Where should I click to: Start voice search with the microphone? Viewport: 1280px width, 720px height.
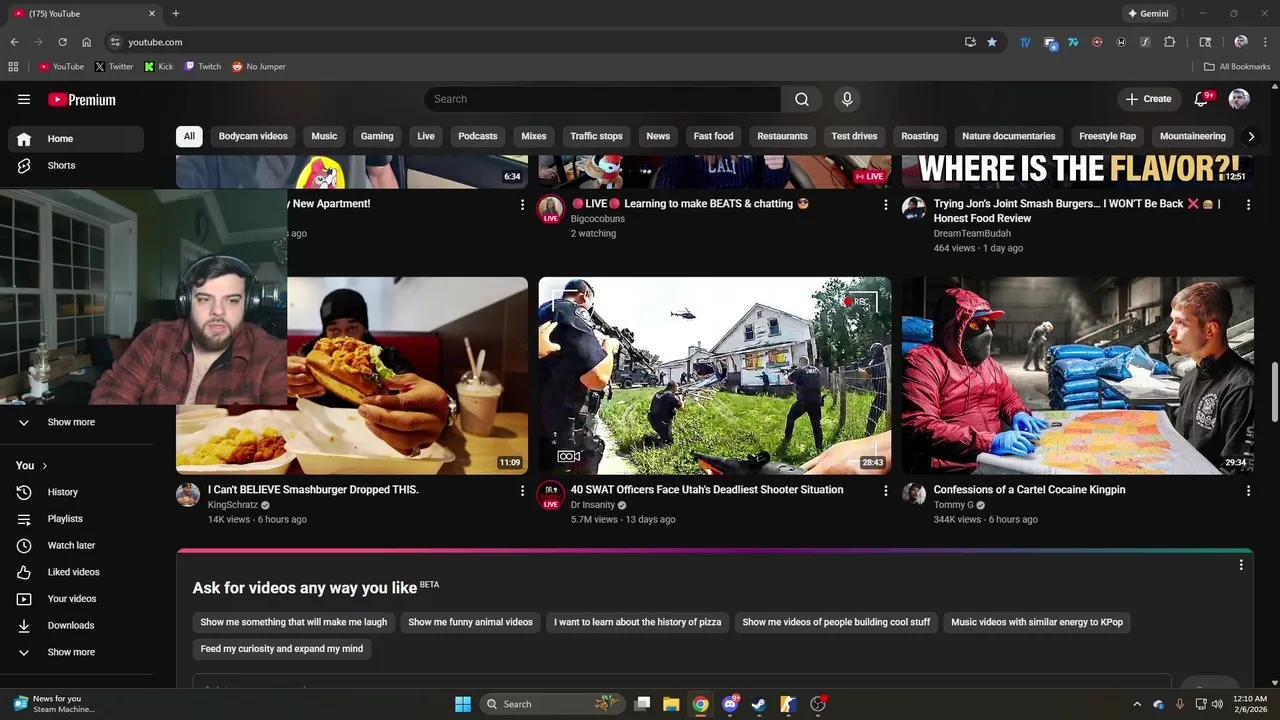coord(847,99)
